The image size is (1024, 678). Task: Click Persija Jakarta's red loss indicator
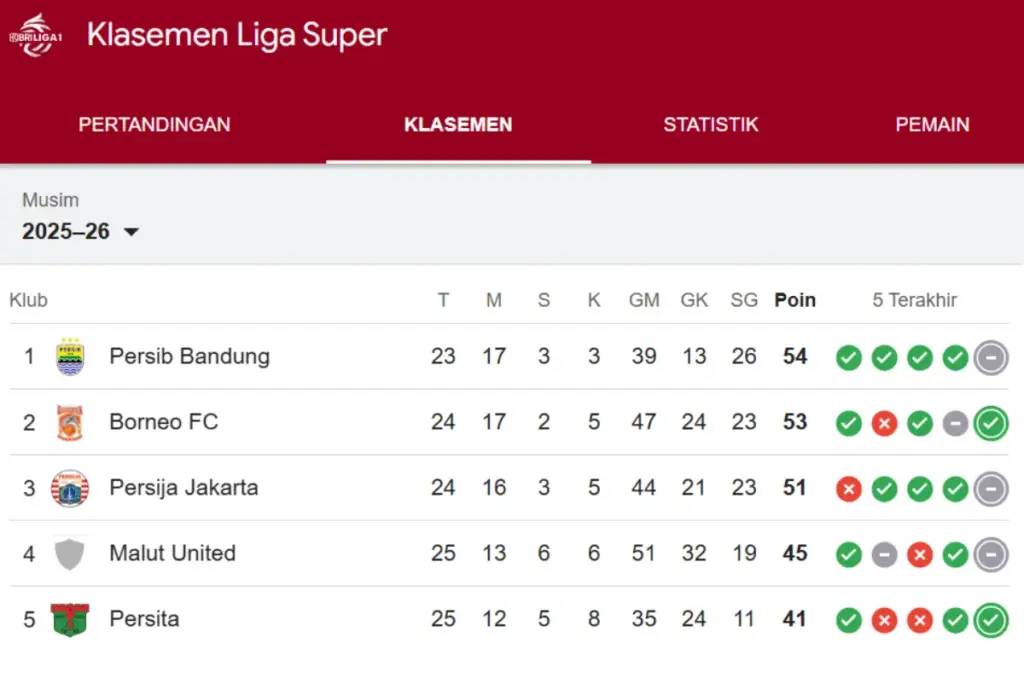pyautogui.click(x=848, y=489)
